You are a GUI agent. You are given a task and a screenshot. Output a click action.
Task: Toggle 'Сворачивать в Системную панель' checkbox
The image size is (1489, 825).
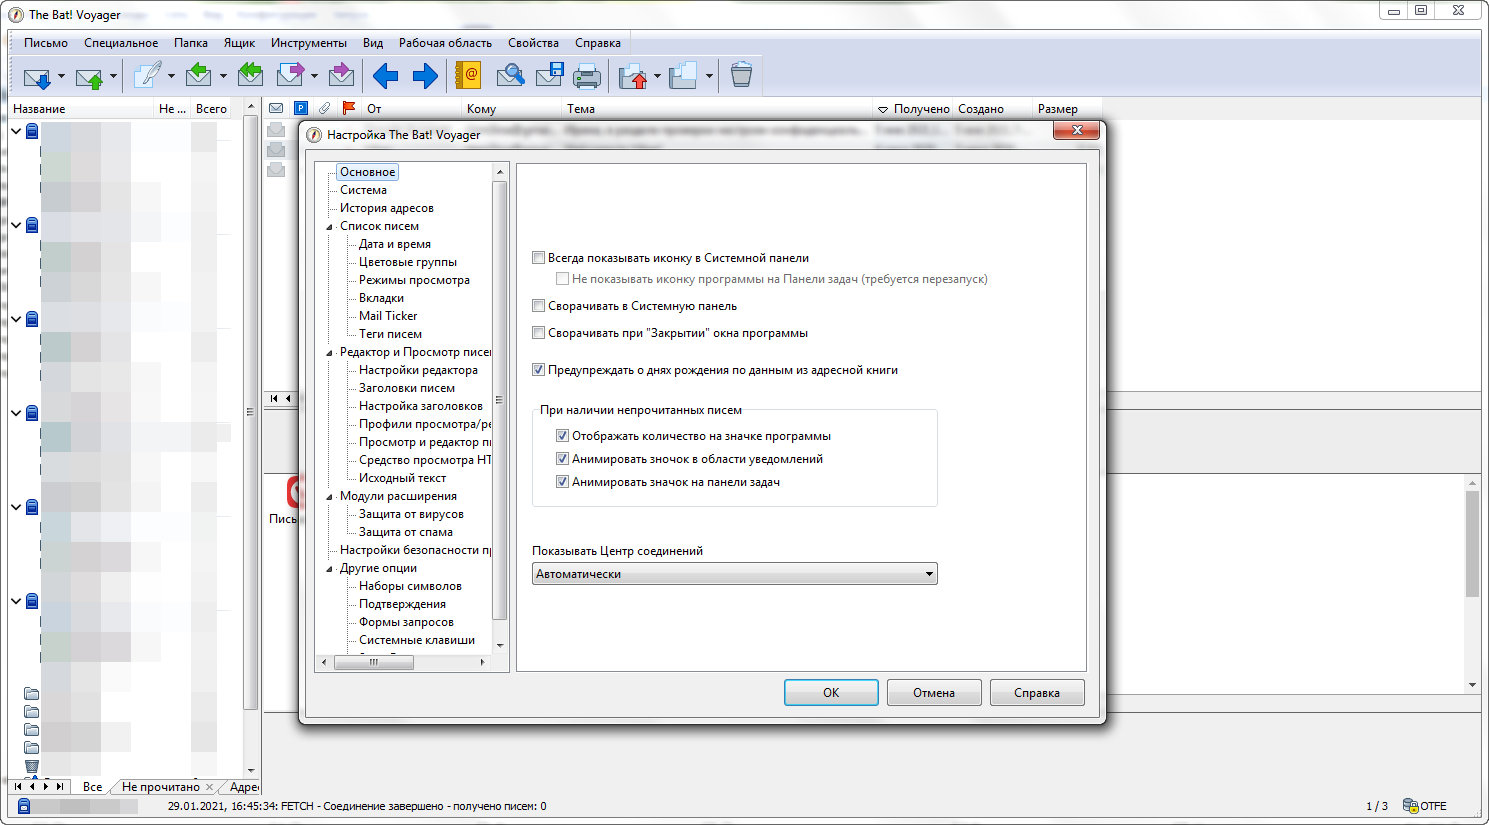539,306
